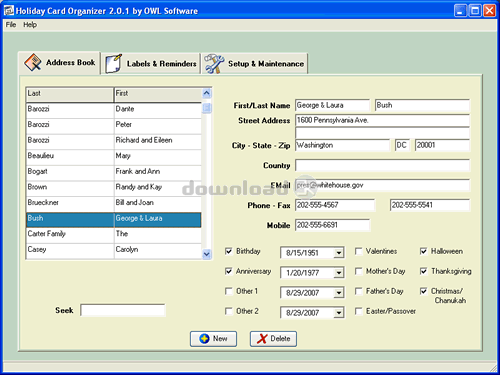Click the wrench icon for Setup & Maintenance
This screenshot has height=375, width=500.
[x=214, y=63]
